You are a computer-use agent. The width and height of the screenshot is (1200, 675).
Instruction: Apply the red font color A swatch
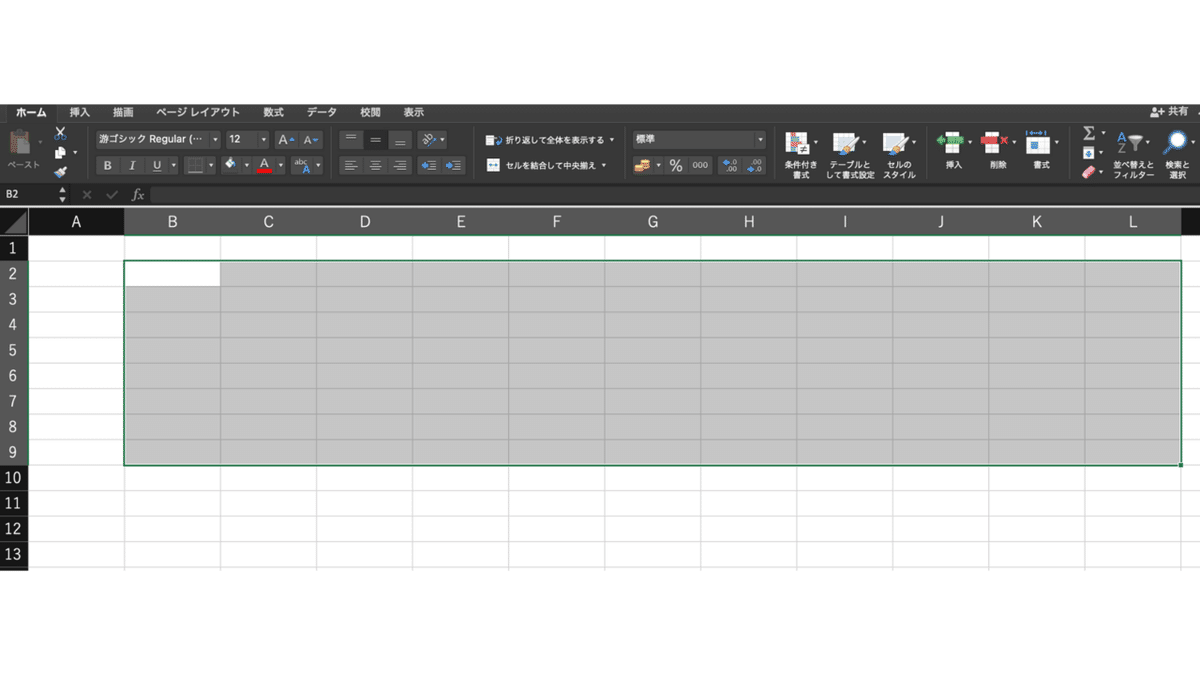click(265, 165)
